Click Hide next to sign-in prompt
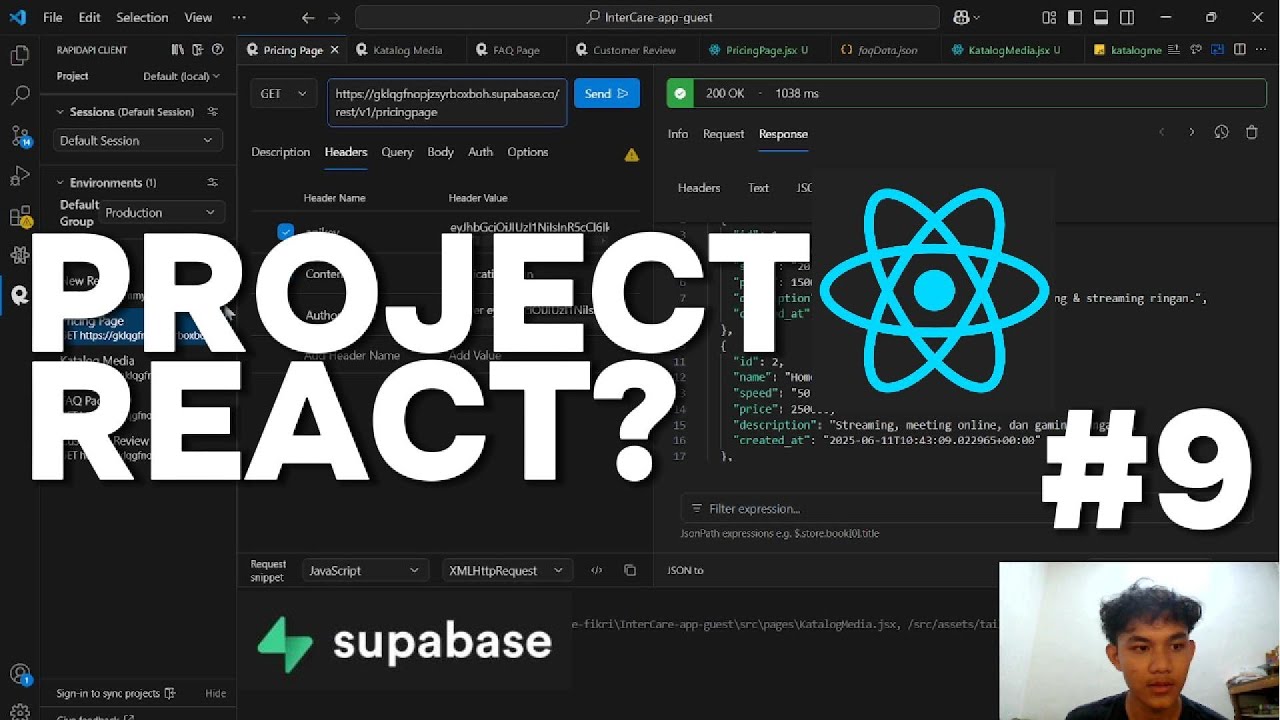Screen dimensions: 1280x720 pyautogui.click(x=215, y=693)
